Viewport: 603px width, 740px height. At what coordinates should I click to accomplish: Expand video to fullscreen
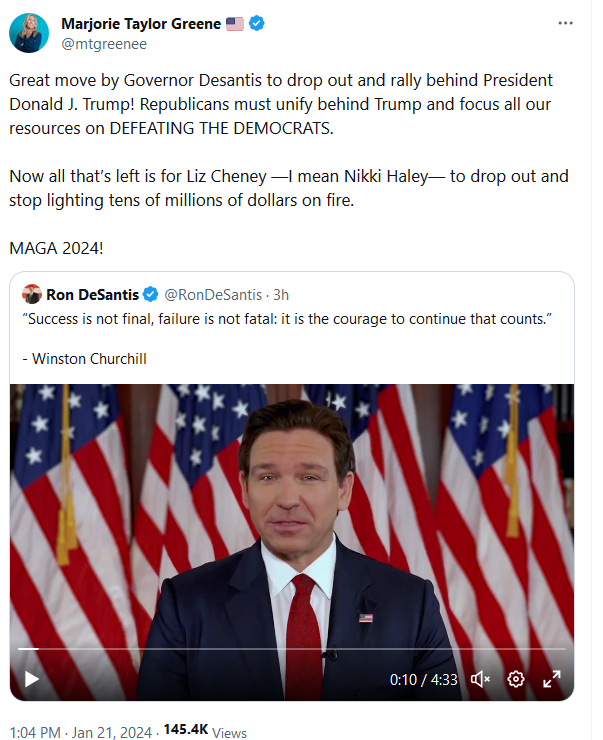coord(551,679)
